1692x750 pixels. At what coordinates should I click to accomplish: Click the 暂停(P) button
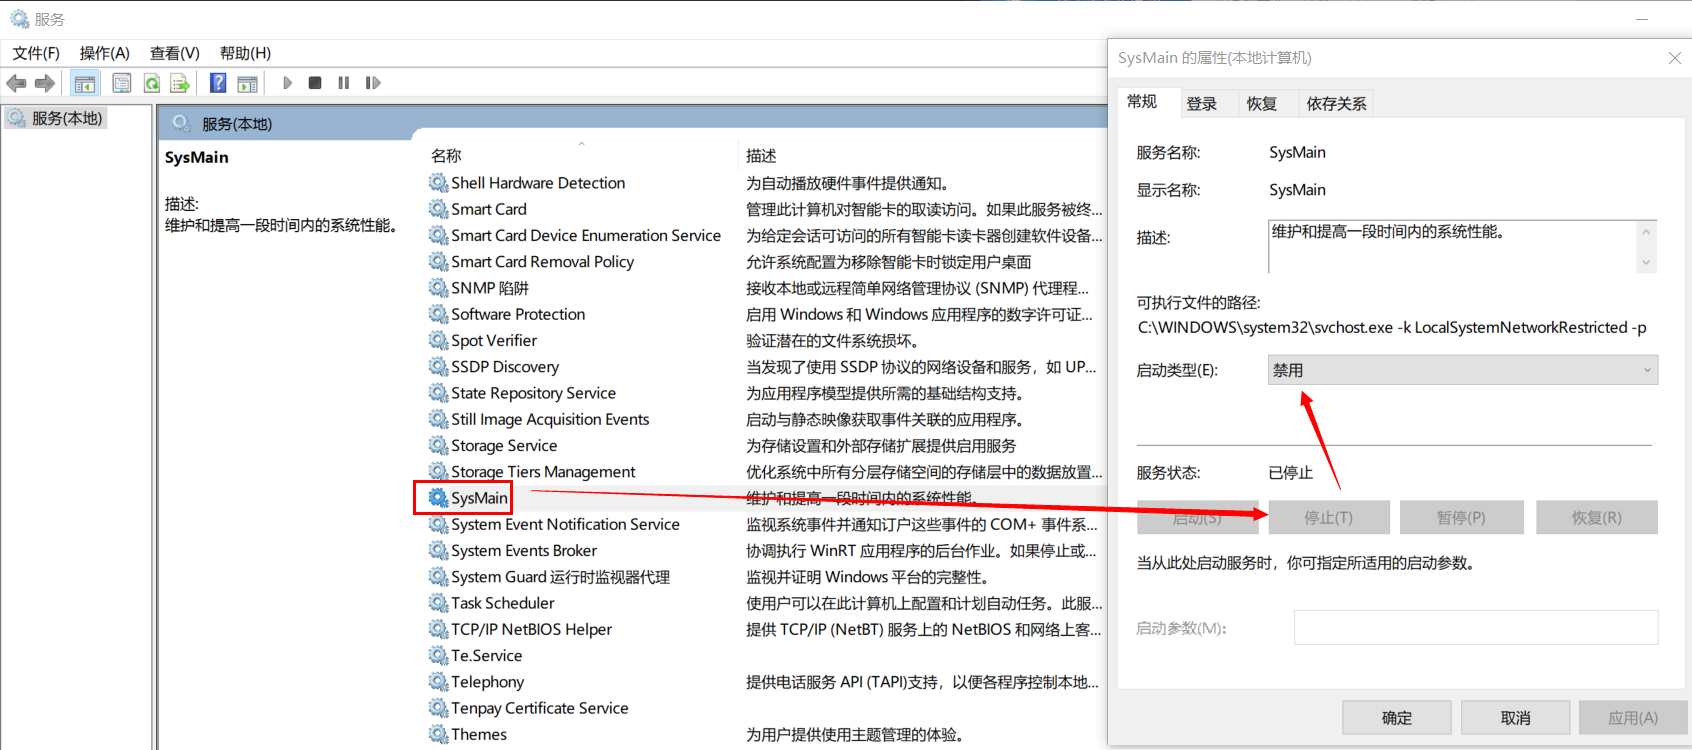(x=1461, y=518)
